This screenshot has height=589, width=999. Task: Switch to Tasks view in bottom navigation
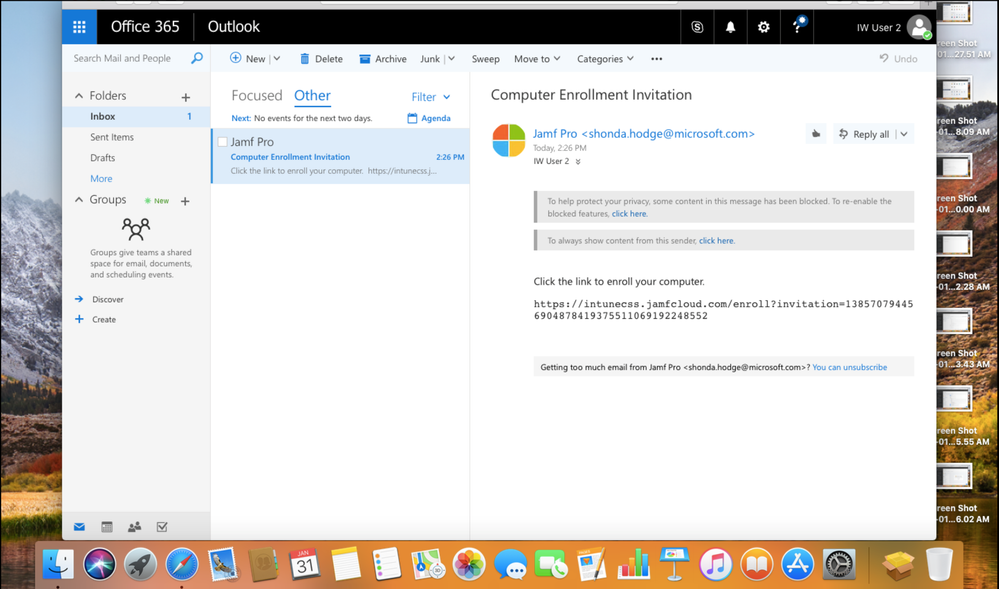coord(162,527)
